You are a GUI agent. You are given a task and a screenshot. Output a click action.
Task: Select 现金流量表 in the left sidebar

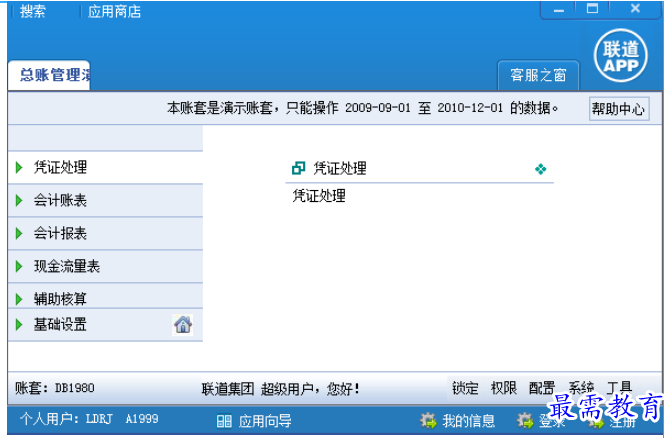pyautogui.click(x=105, y=266)
